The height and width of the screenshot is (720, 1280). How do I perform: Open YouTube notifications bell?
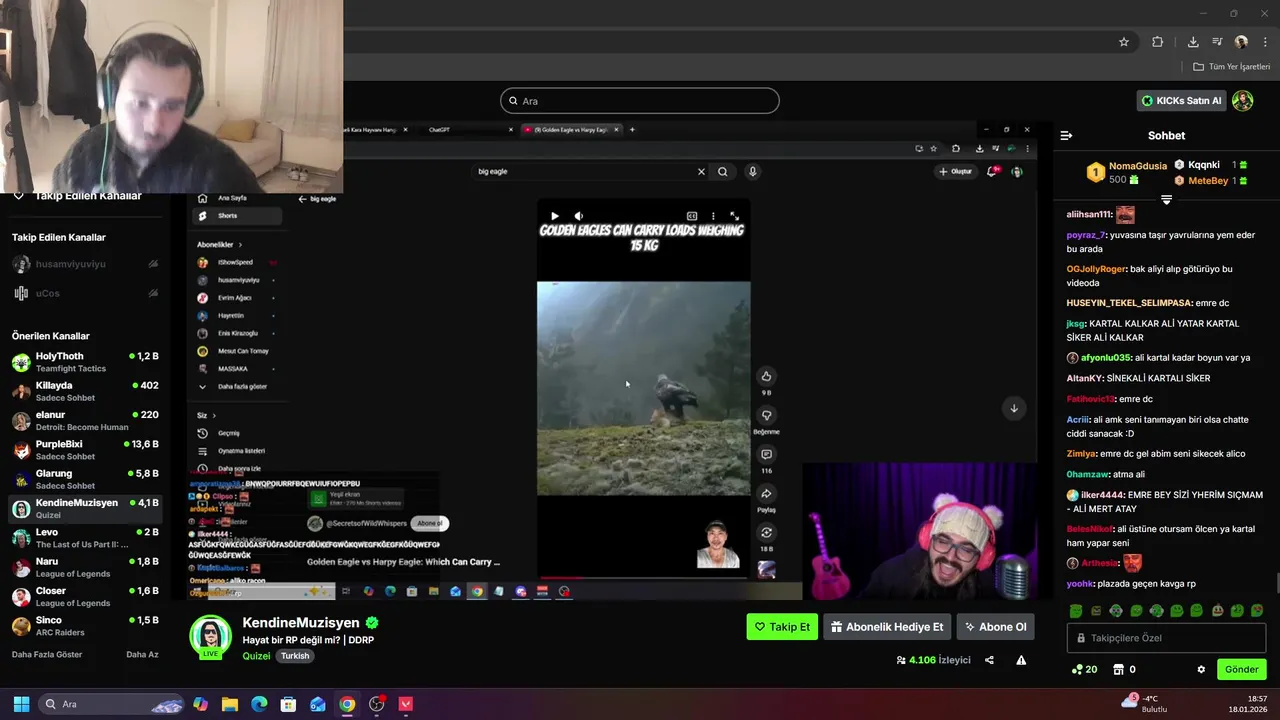tap(993, 172)
